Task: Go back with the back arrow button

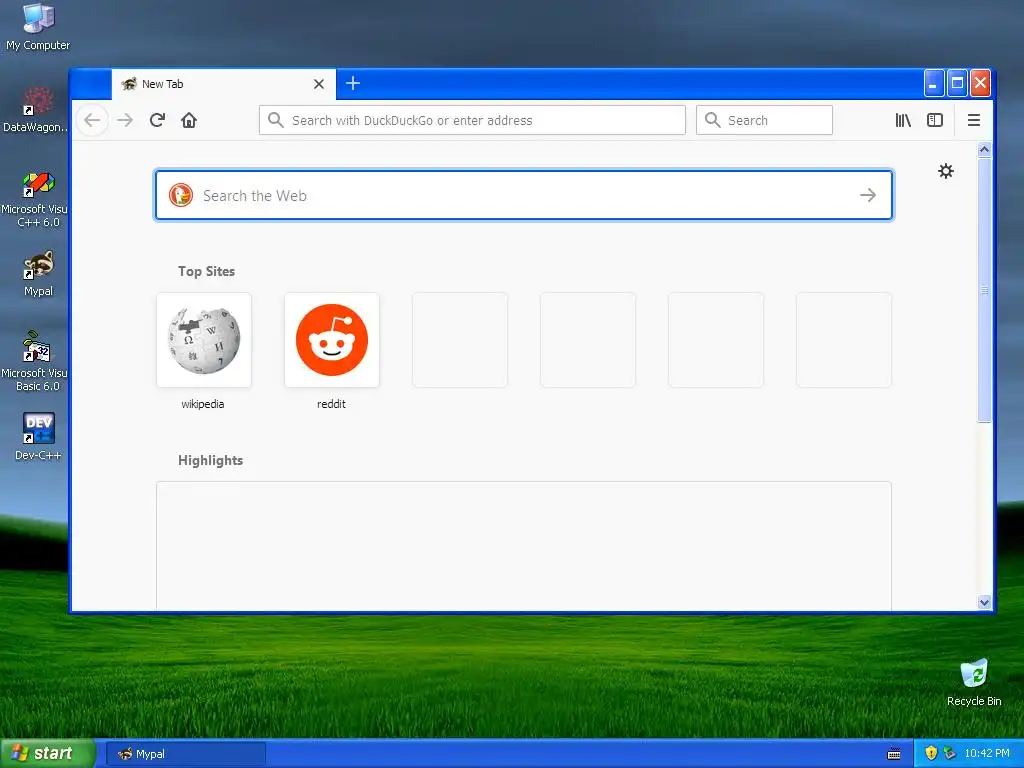Action: [x=92, y=120]
